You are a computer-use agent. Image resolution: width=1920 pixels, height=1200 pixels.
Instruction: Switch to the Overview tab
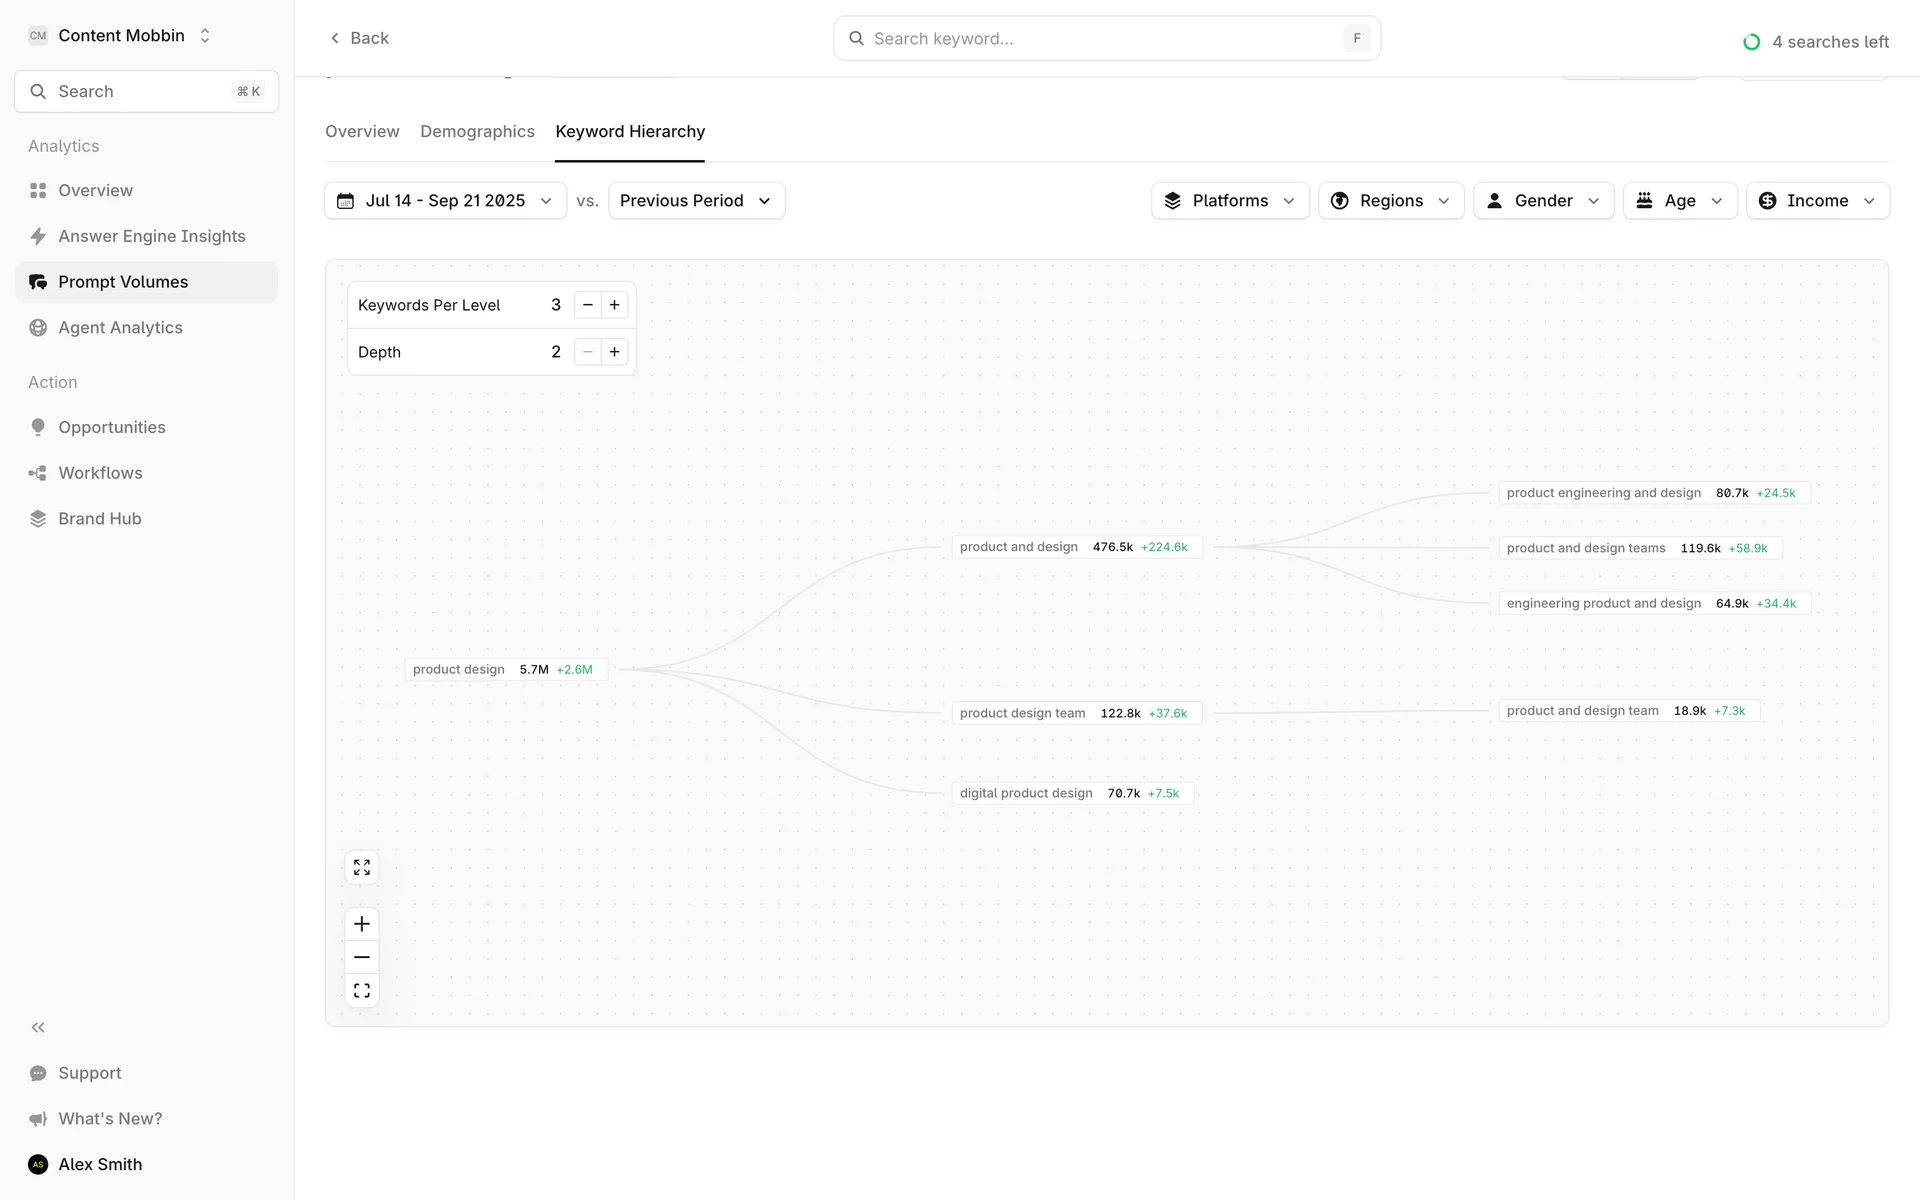tap(362, 132)
